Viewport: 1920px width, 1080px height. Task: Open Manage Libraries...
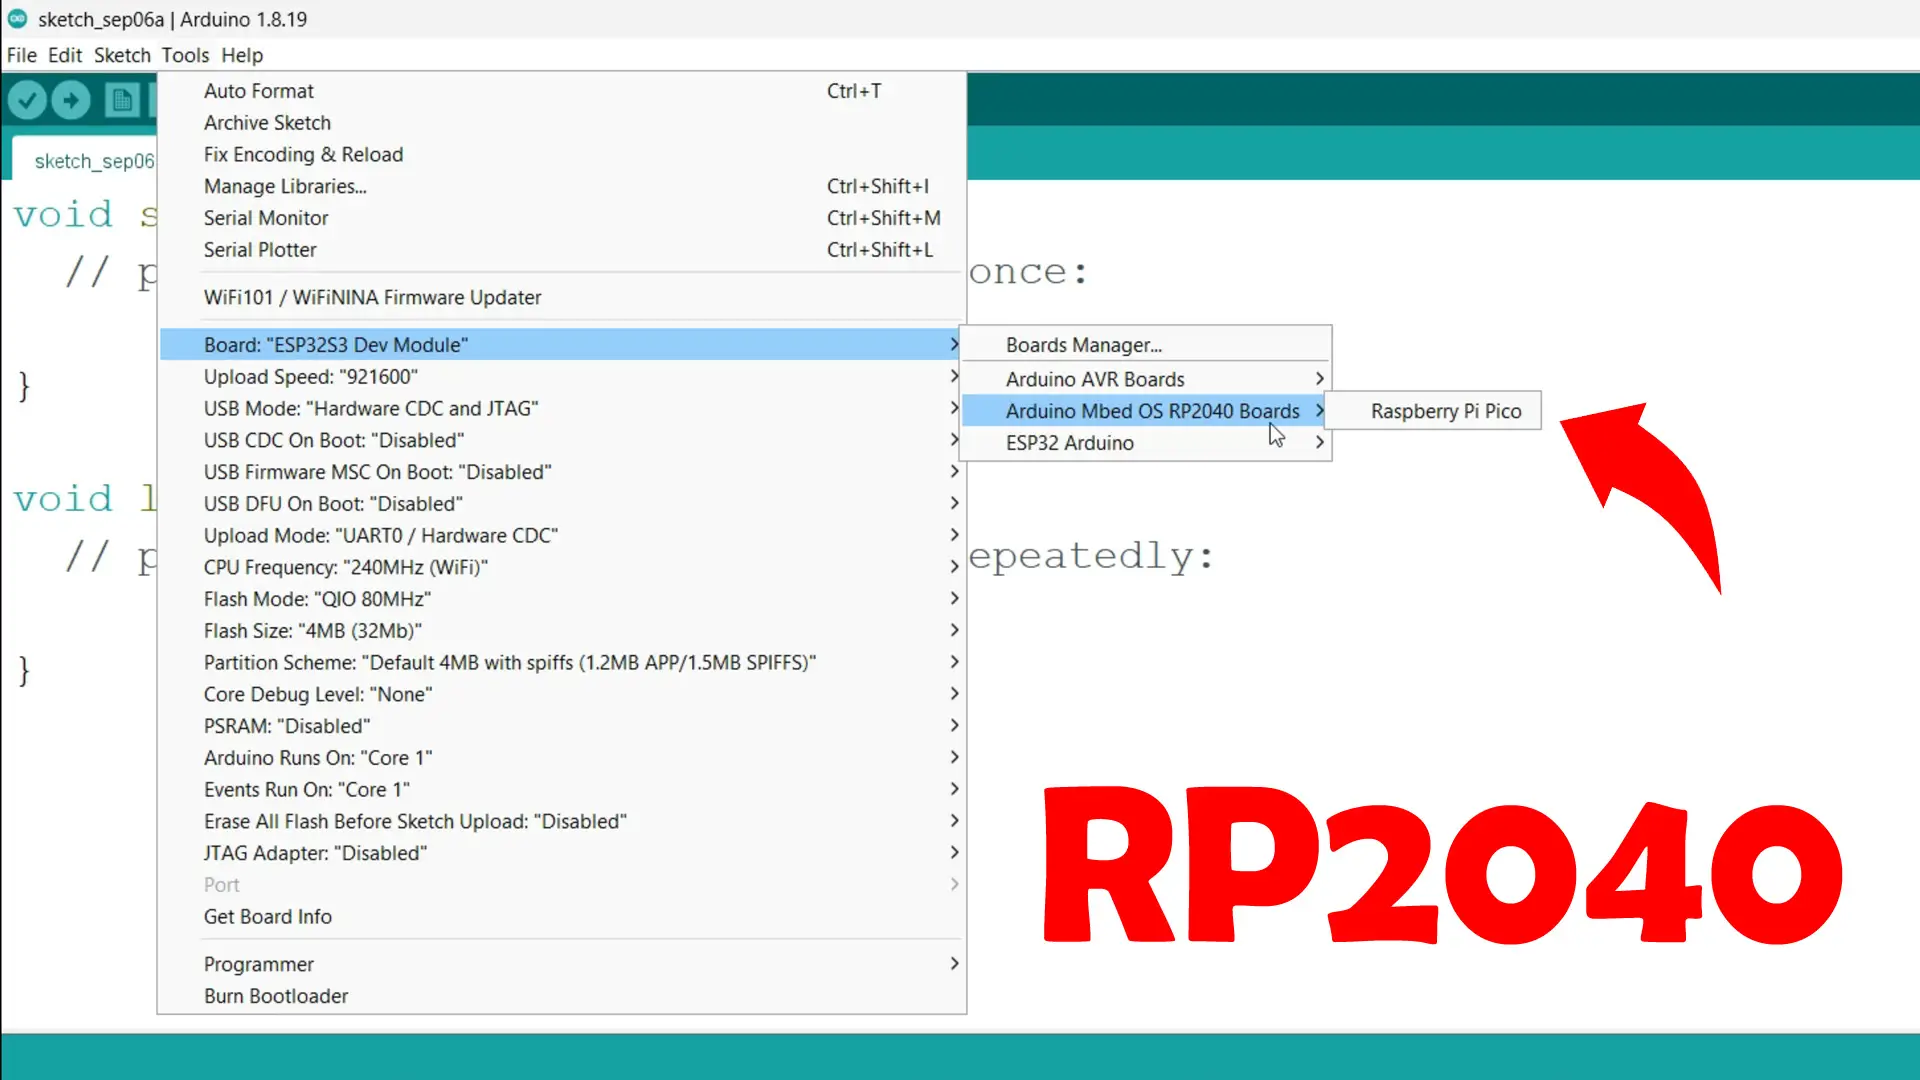click(x=562, y=186)
